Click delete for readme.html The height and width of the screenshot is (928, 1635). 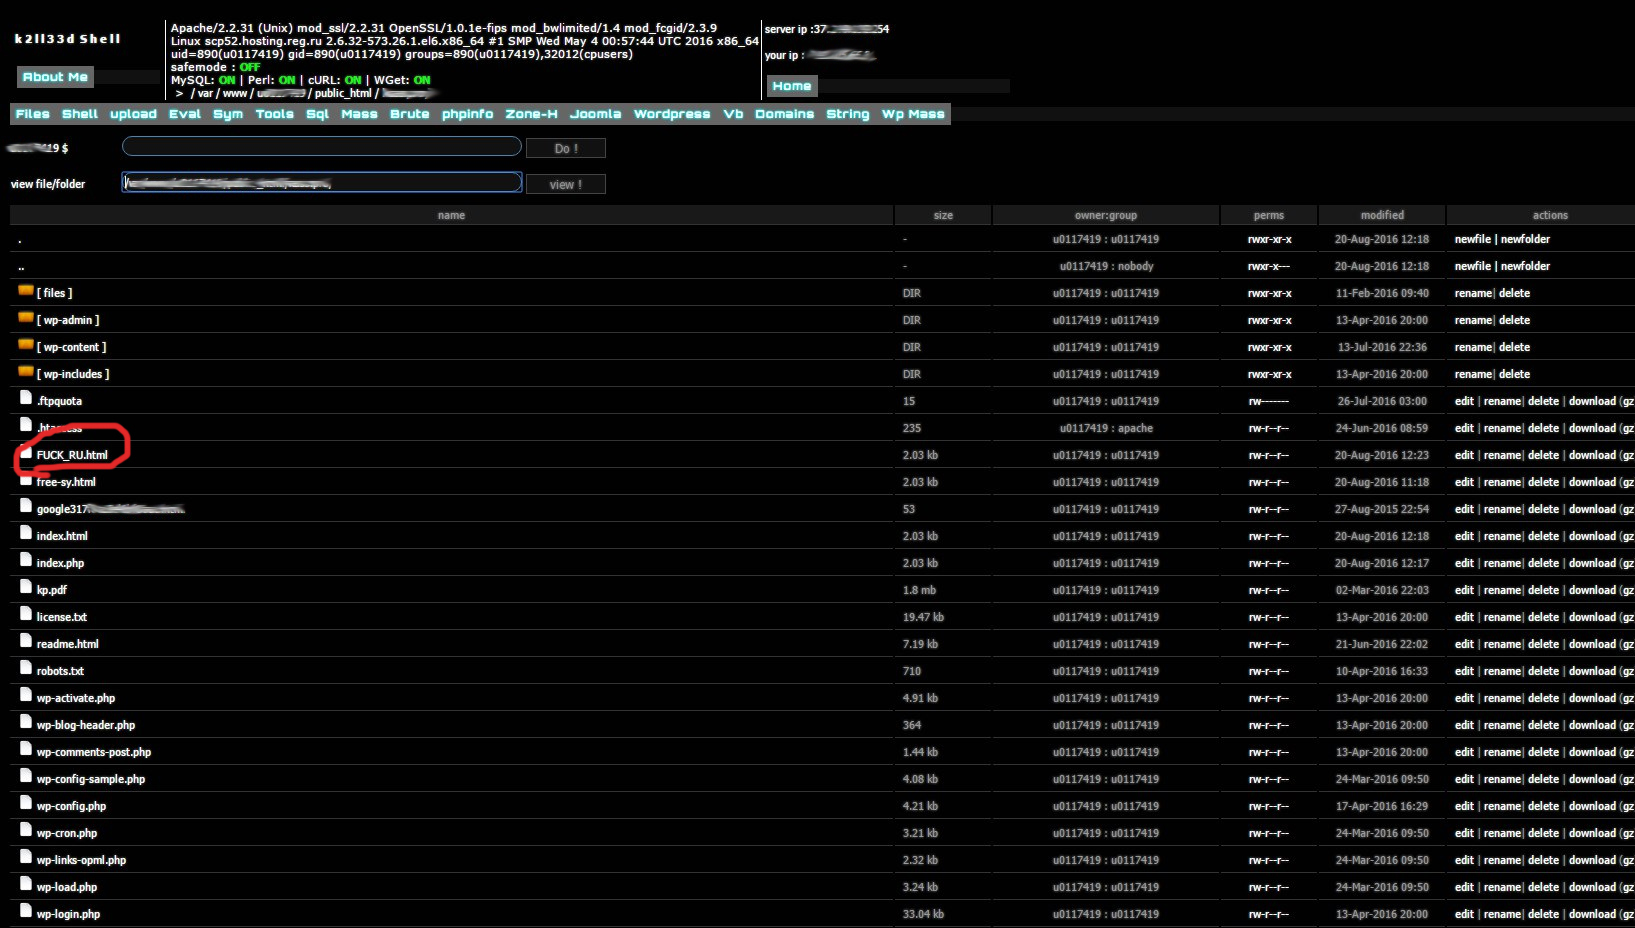1543,644
